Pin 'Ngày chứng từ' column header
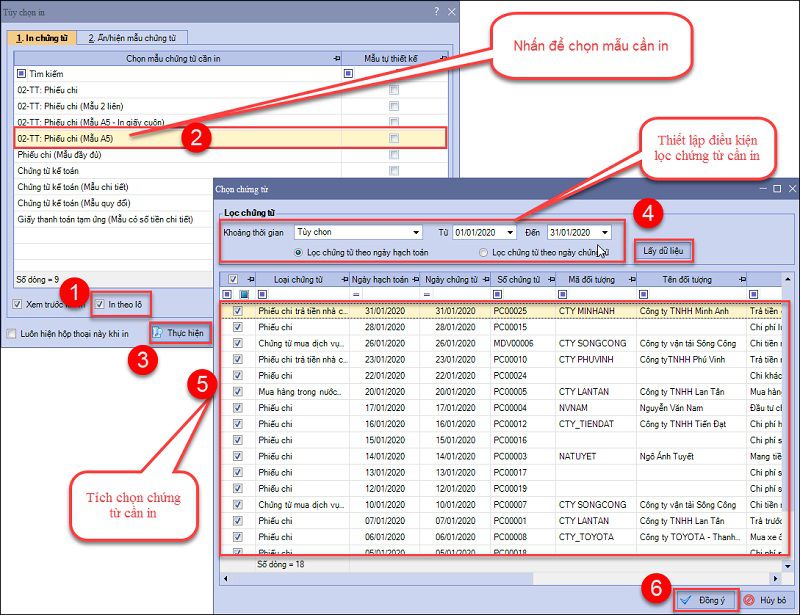This screenshot has height=615, width=800. pyautogui.click(x=486, y=280)
